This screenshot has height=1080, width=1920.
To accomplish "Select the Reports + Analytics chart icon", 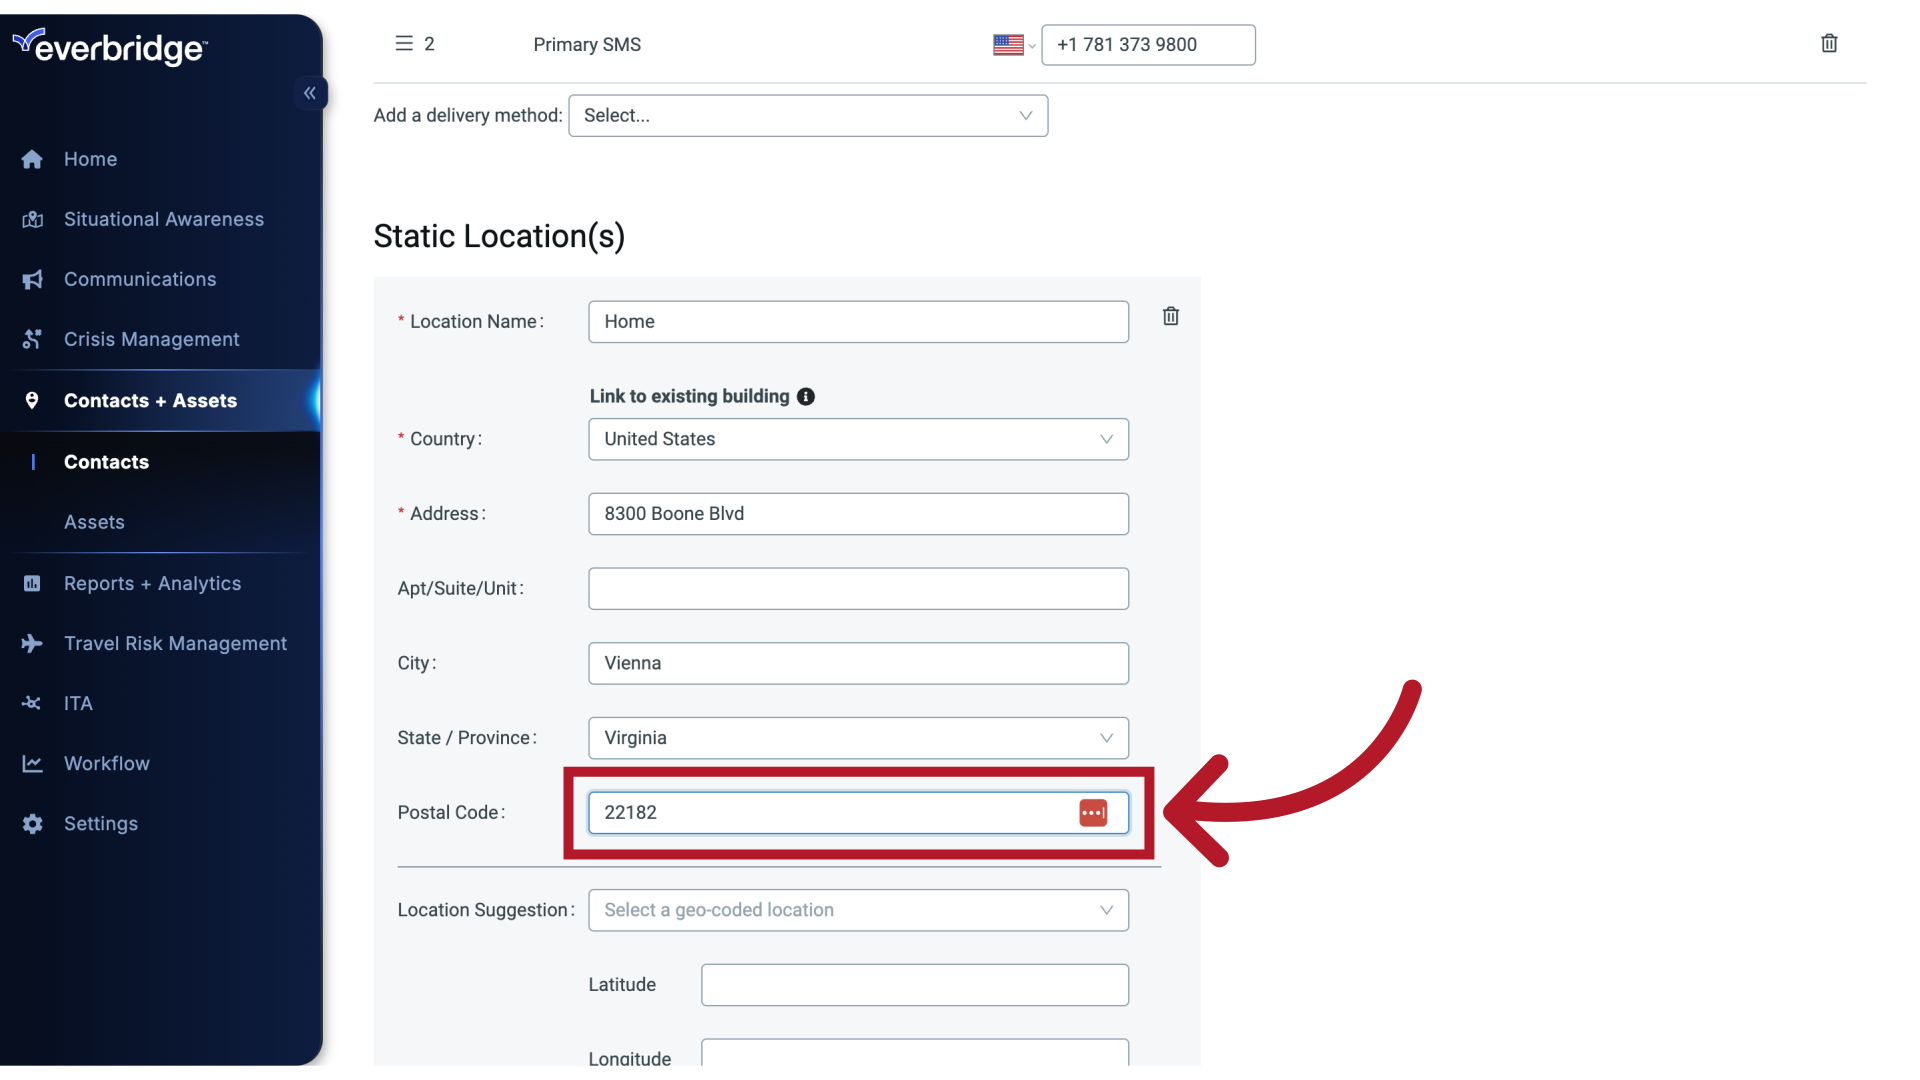I will coord(33,583).
